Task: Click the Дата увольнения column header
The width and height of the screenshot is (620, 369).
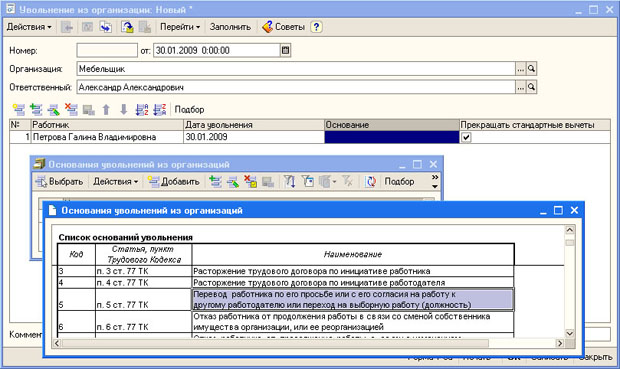Action: click(x=254, y=125)
